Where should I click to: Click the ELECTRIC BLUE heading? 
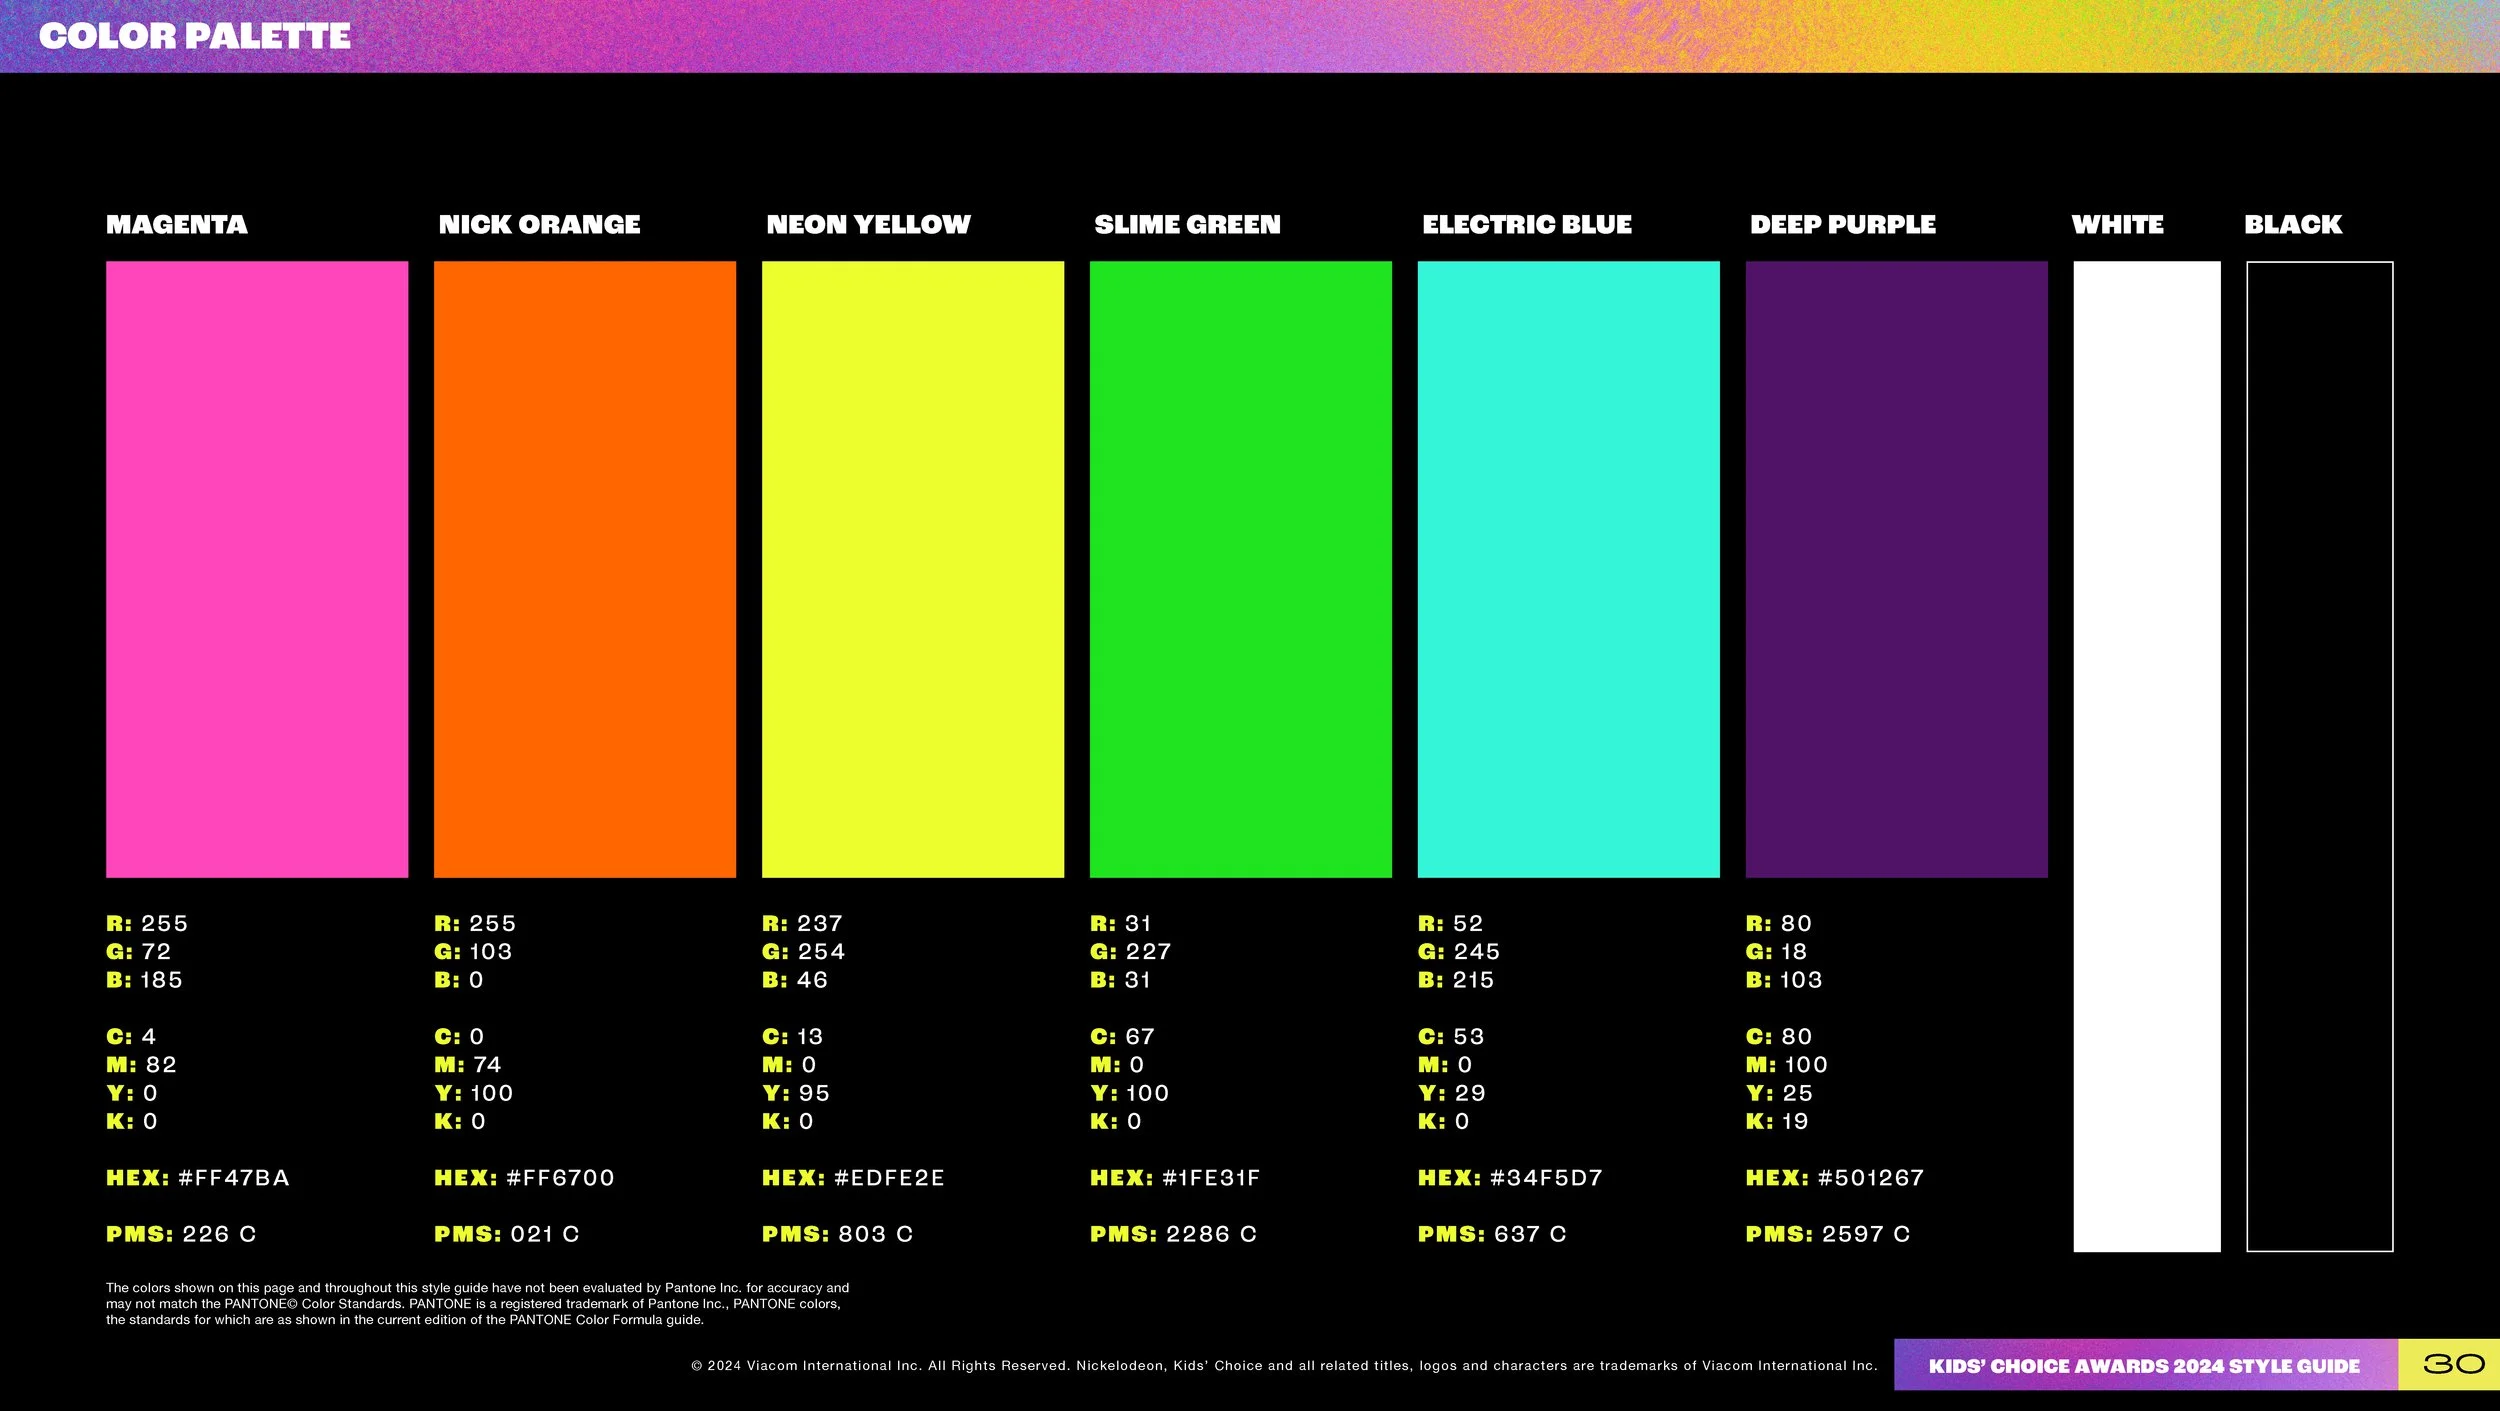coord(1527,224)
